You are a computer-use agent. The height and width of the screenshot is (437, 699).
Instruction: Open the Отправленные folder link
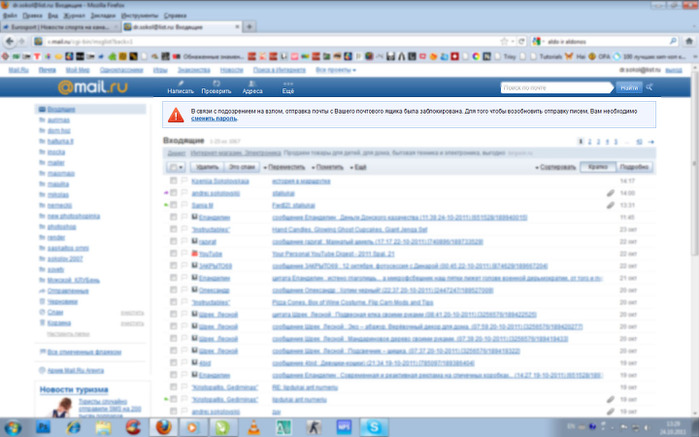pyautogui.click(x=68, y=291)
